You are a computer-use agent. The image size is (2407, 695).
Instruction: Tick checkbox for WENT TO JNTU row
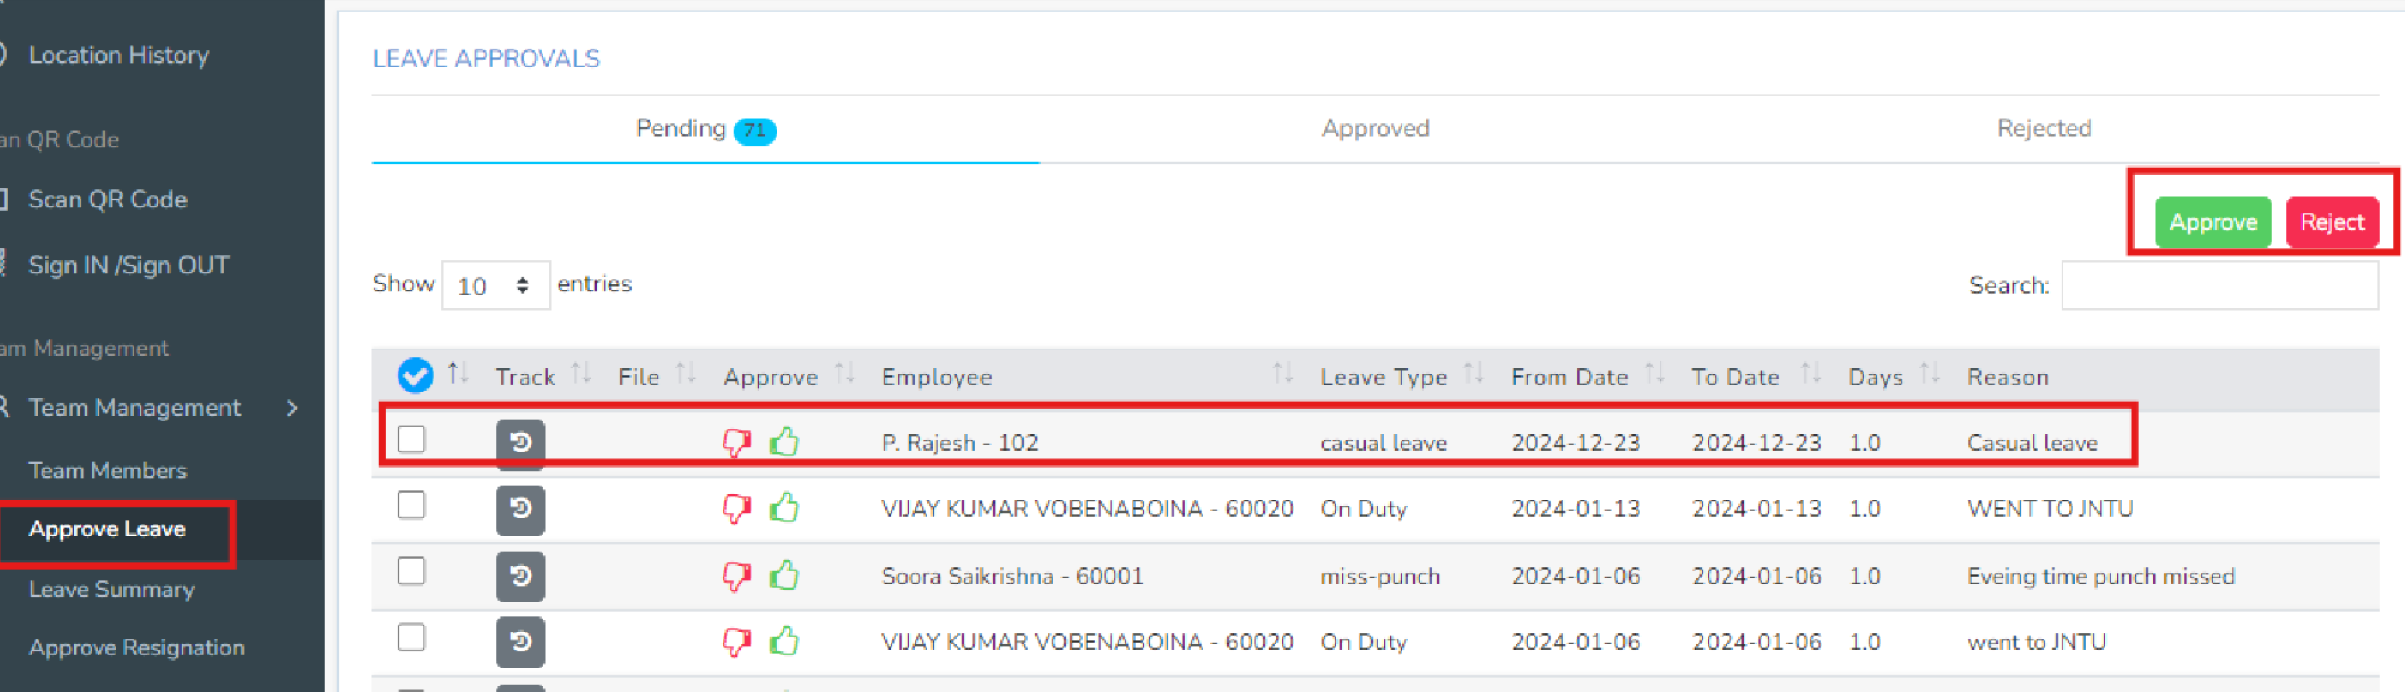411,505
